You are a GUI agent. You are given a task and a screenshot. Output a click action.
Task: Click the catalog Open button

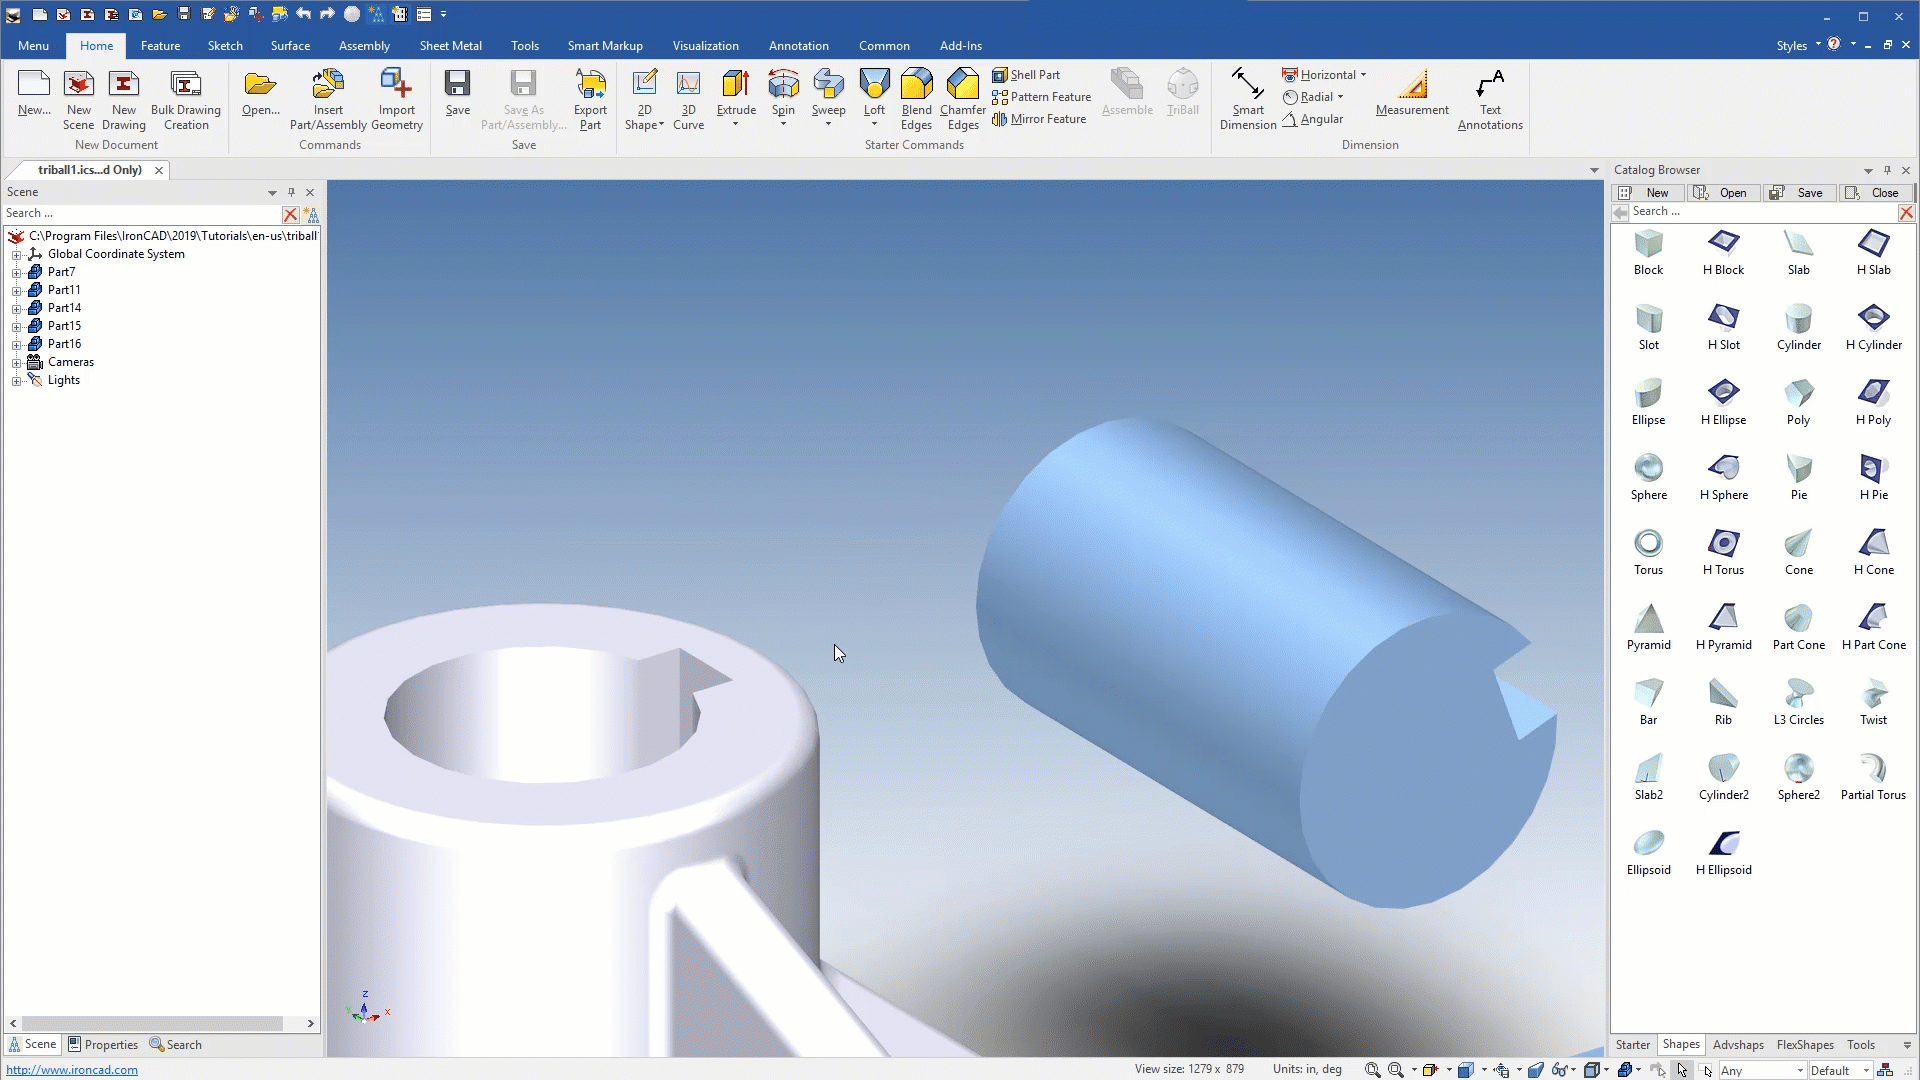(x=1722, y=193)
